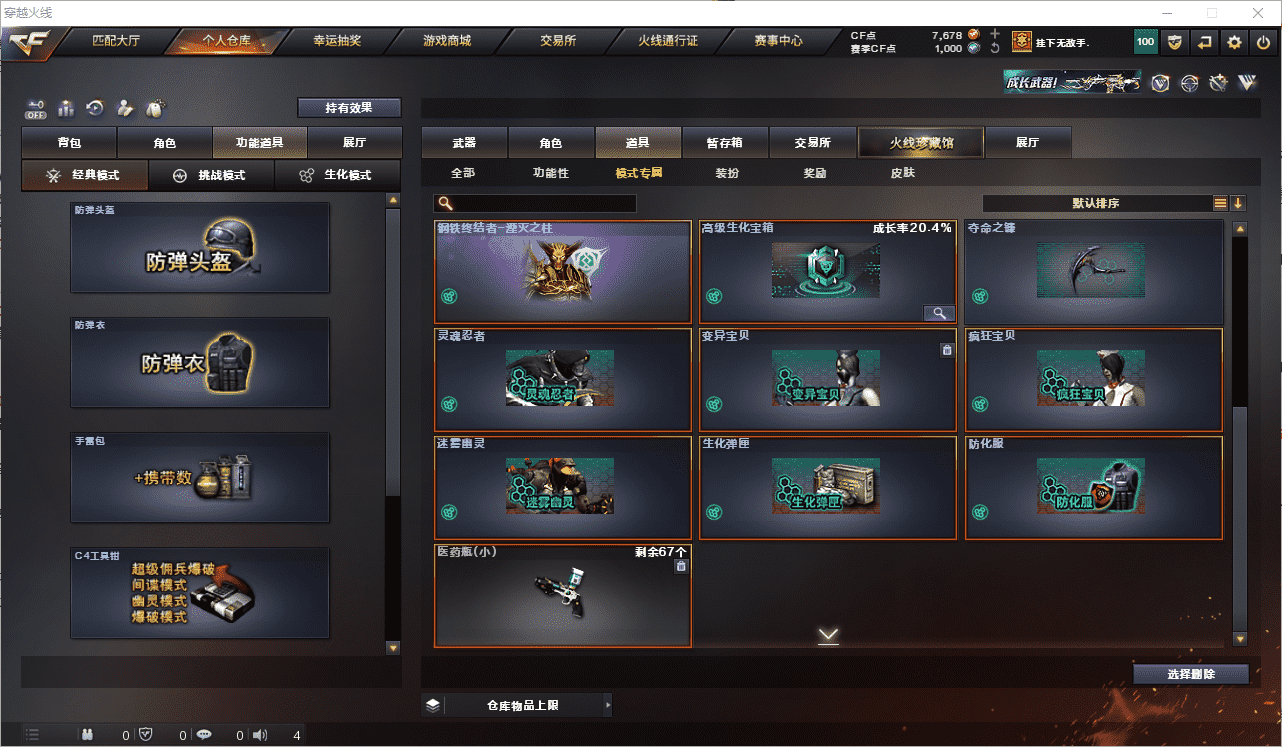The height and width of the screenshot is (747, 1282).
Task: Refresh the CF points balance
Action: (995, 48)
